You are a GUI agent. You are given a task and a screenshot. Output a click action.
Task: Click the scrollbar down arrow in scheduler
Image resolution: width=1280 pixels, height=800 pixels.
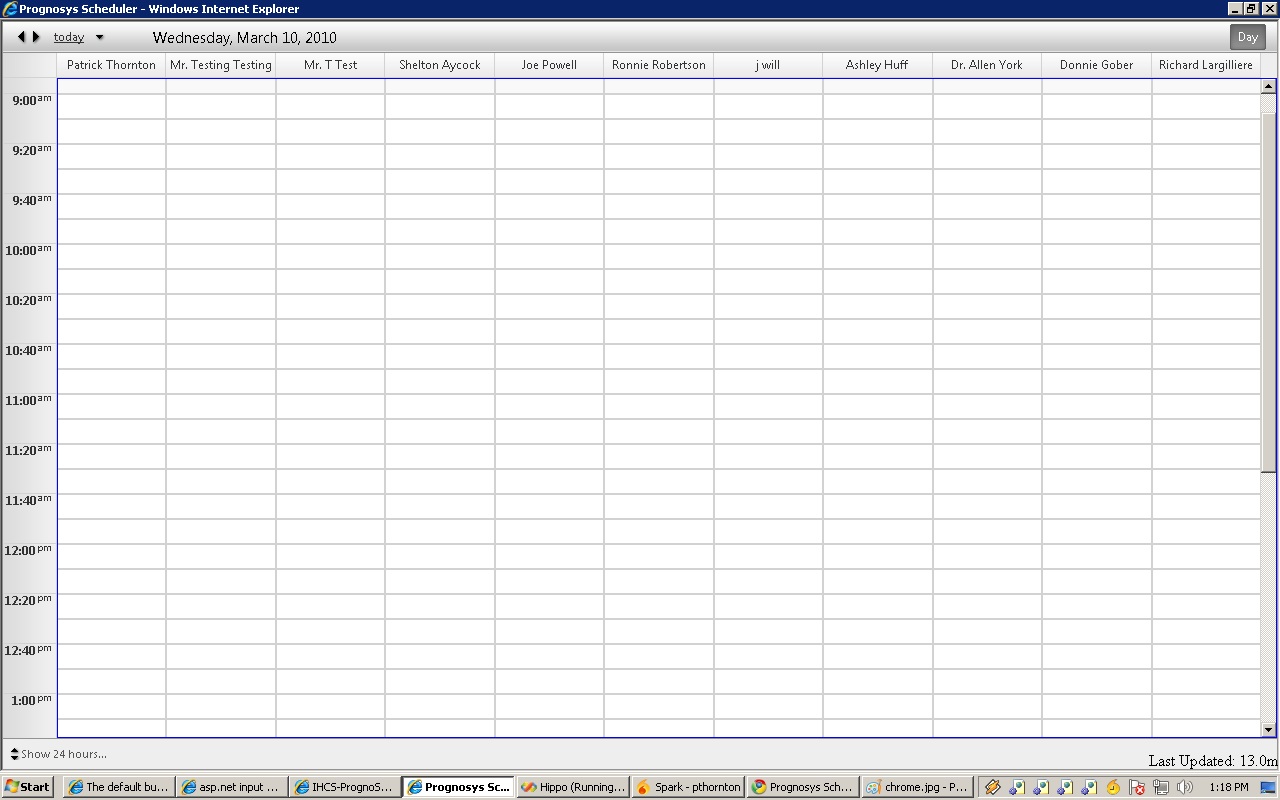coord(1268,730)
